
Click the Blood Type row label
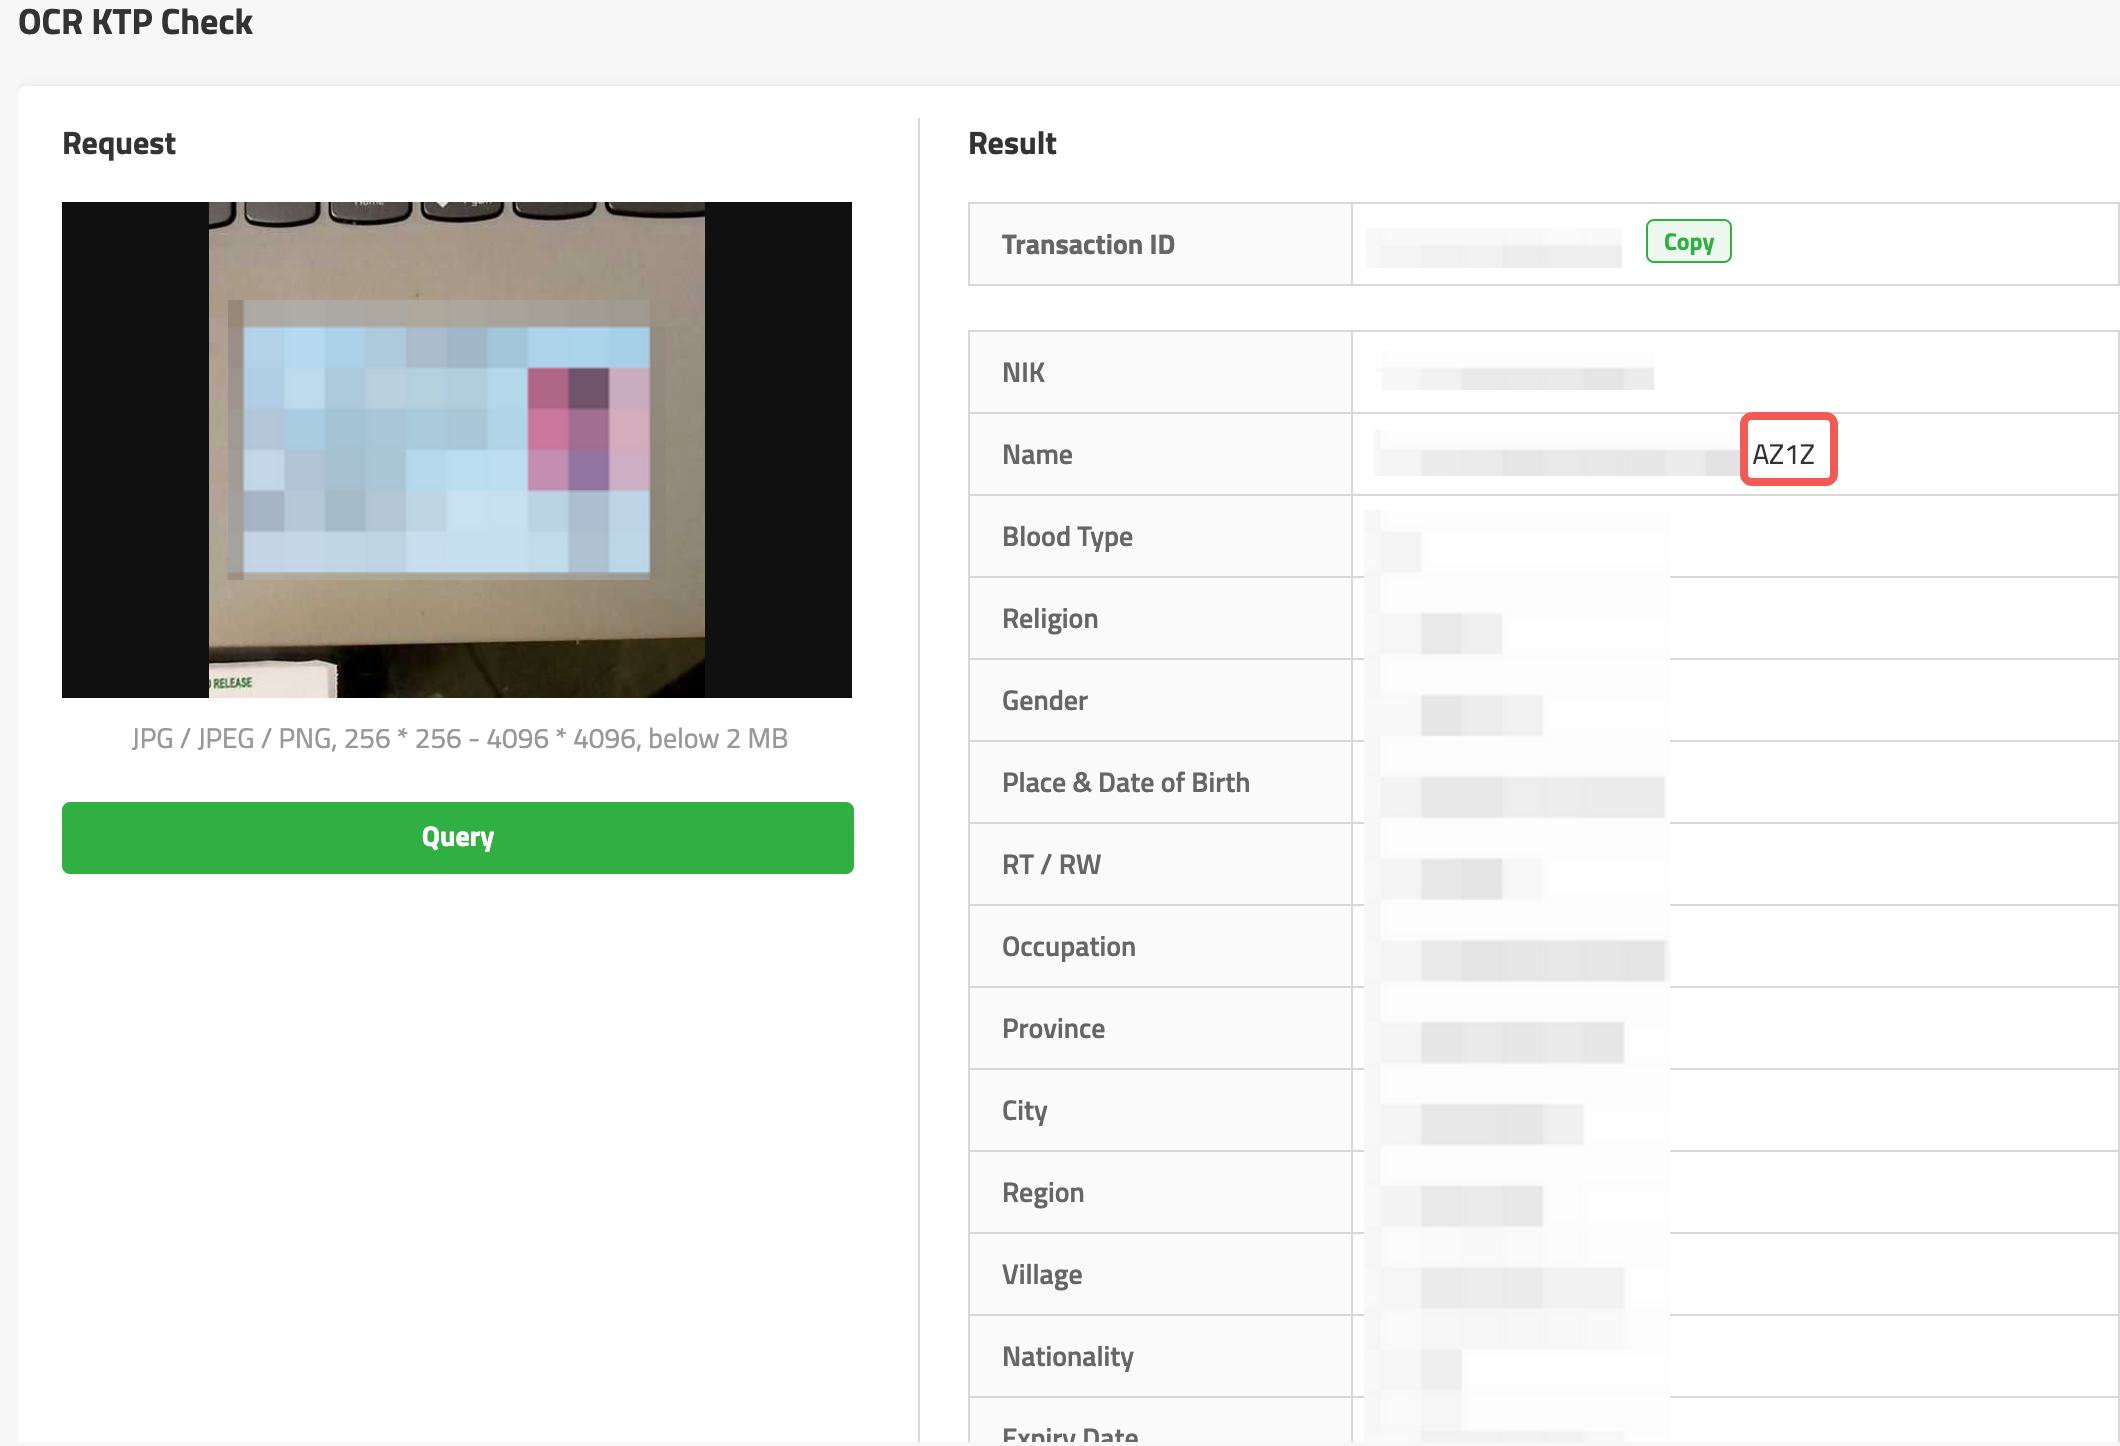[1067, 537]
